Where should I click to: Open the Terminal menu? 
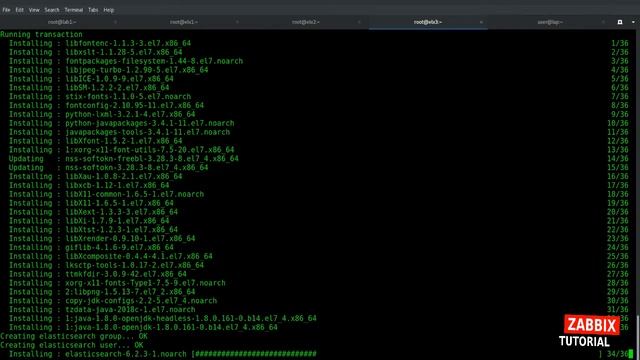point(74,10)
